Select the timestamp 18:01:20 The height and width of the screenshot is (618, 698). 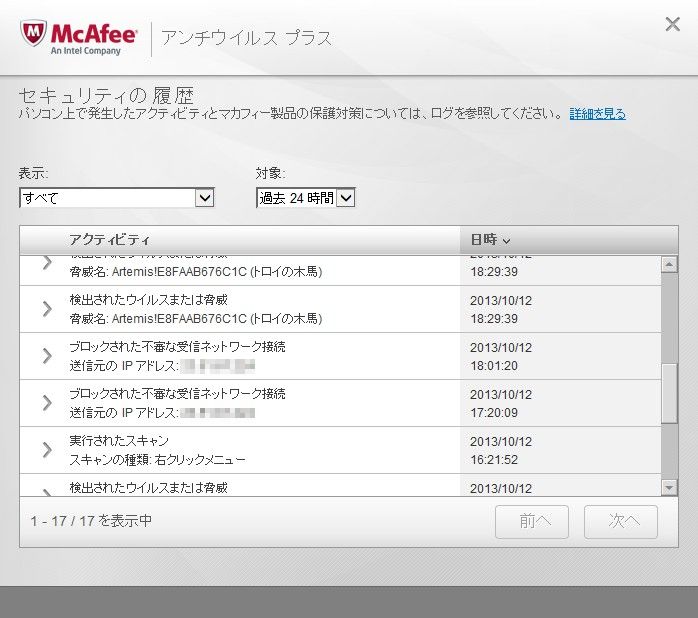[494, 366]
